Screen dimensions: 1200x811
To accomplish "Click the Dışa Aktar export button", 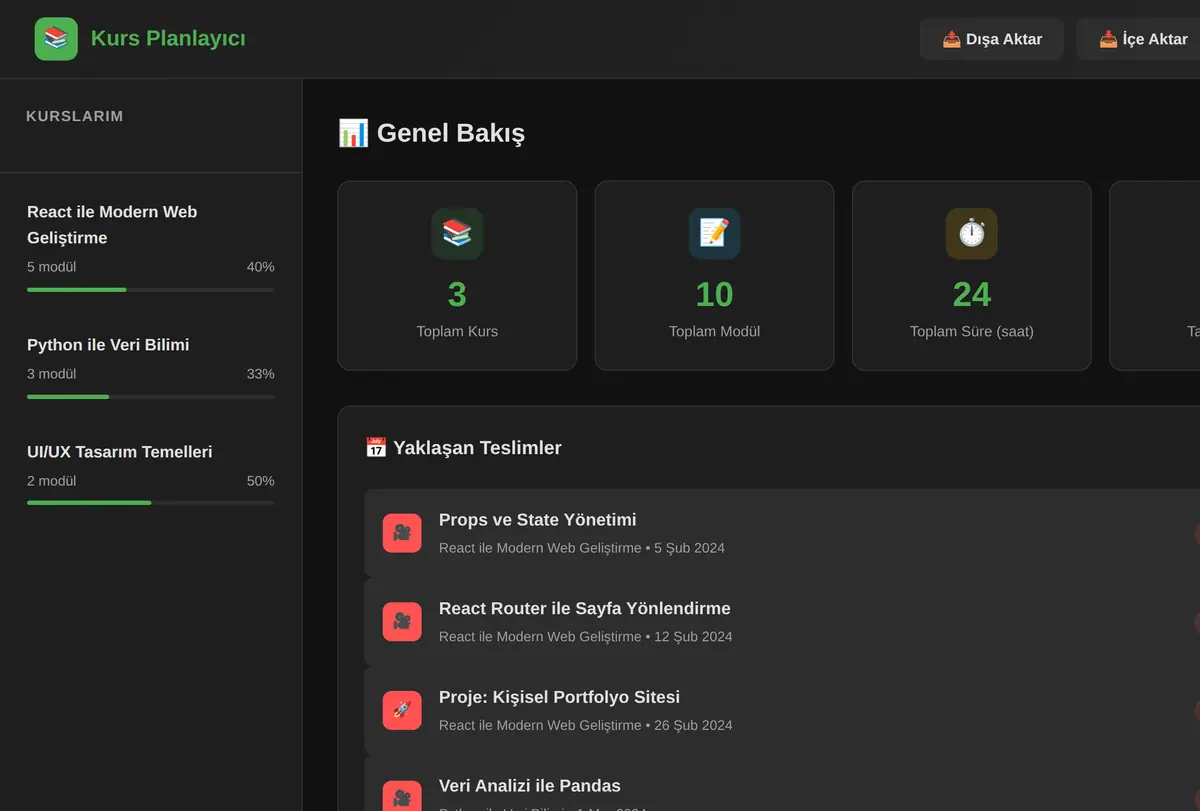I will pos(992,39).
